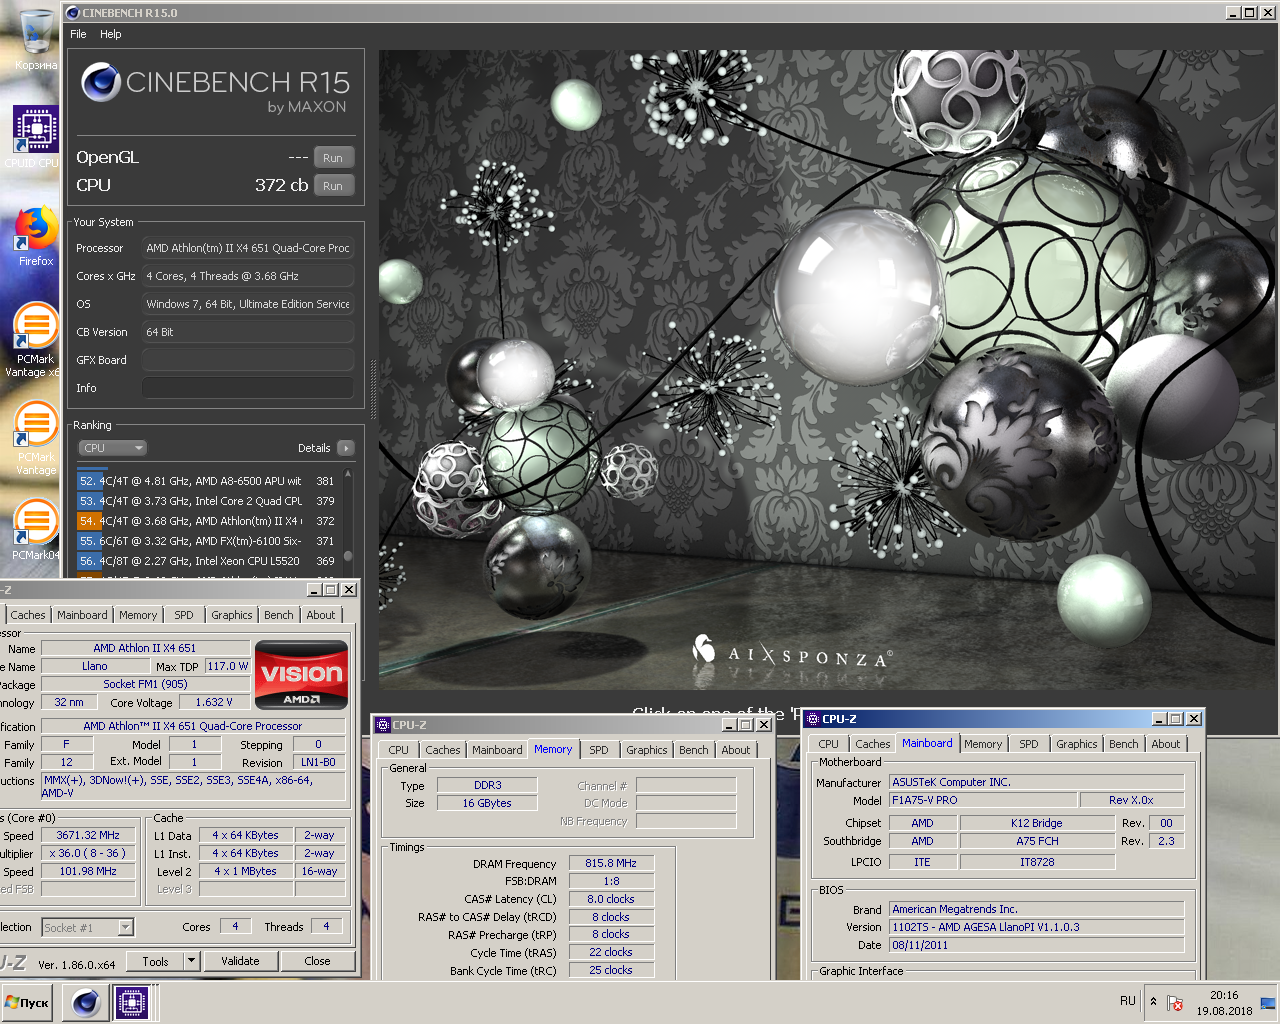Click the Info input field in Your System
The height and width of the screenshot is (1024, 1280).
click(x=248, y=388)
